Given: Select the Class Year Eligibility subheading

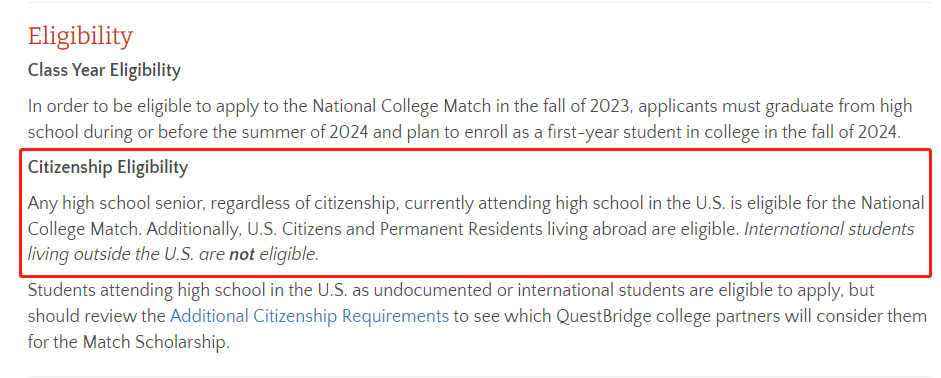Looking at the screenshot, I should click(x=104, y=70).
